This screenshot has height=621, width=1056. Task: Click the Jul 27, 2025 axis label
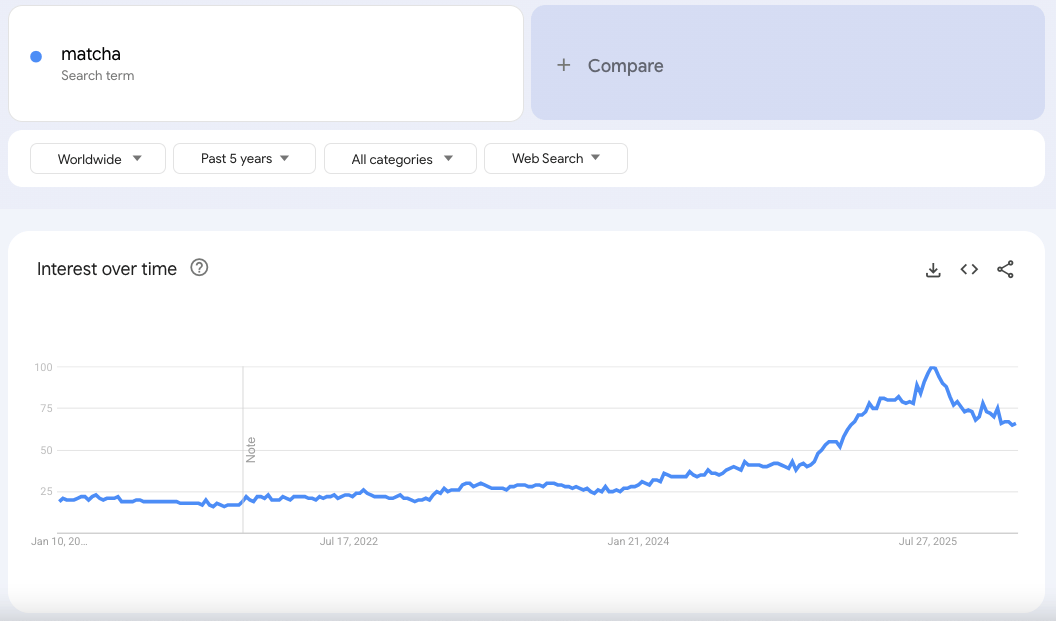928,542
